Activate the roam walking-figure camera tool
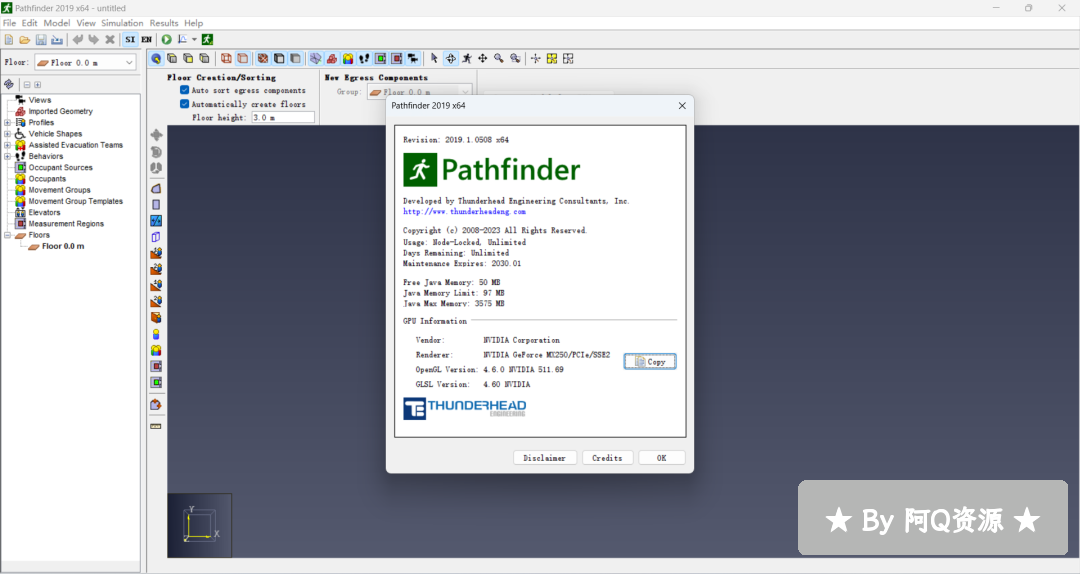This screenshot has height=574, width=1080. (x=466, y=59)
